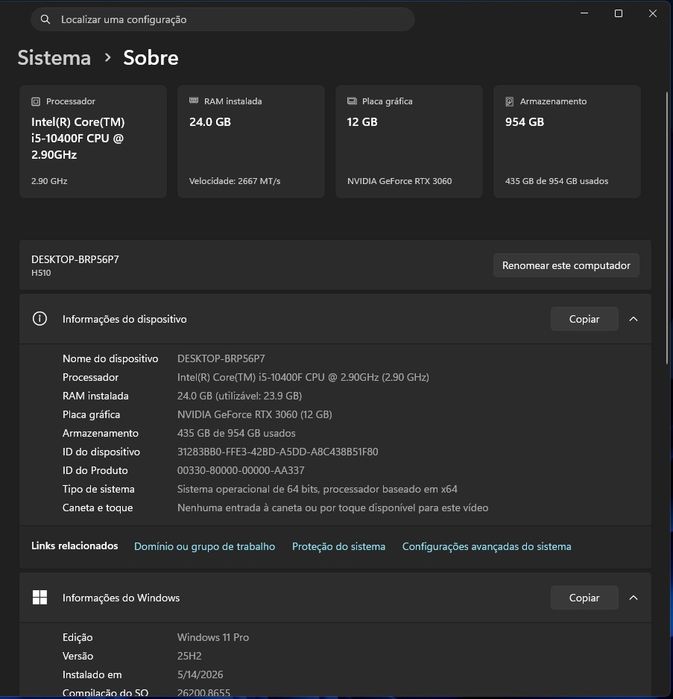Select the 'Windows 11 Pro' edition value
The image size is (673, 699).
click(213, 637)
